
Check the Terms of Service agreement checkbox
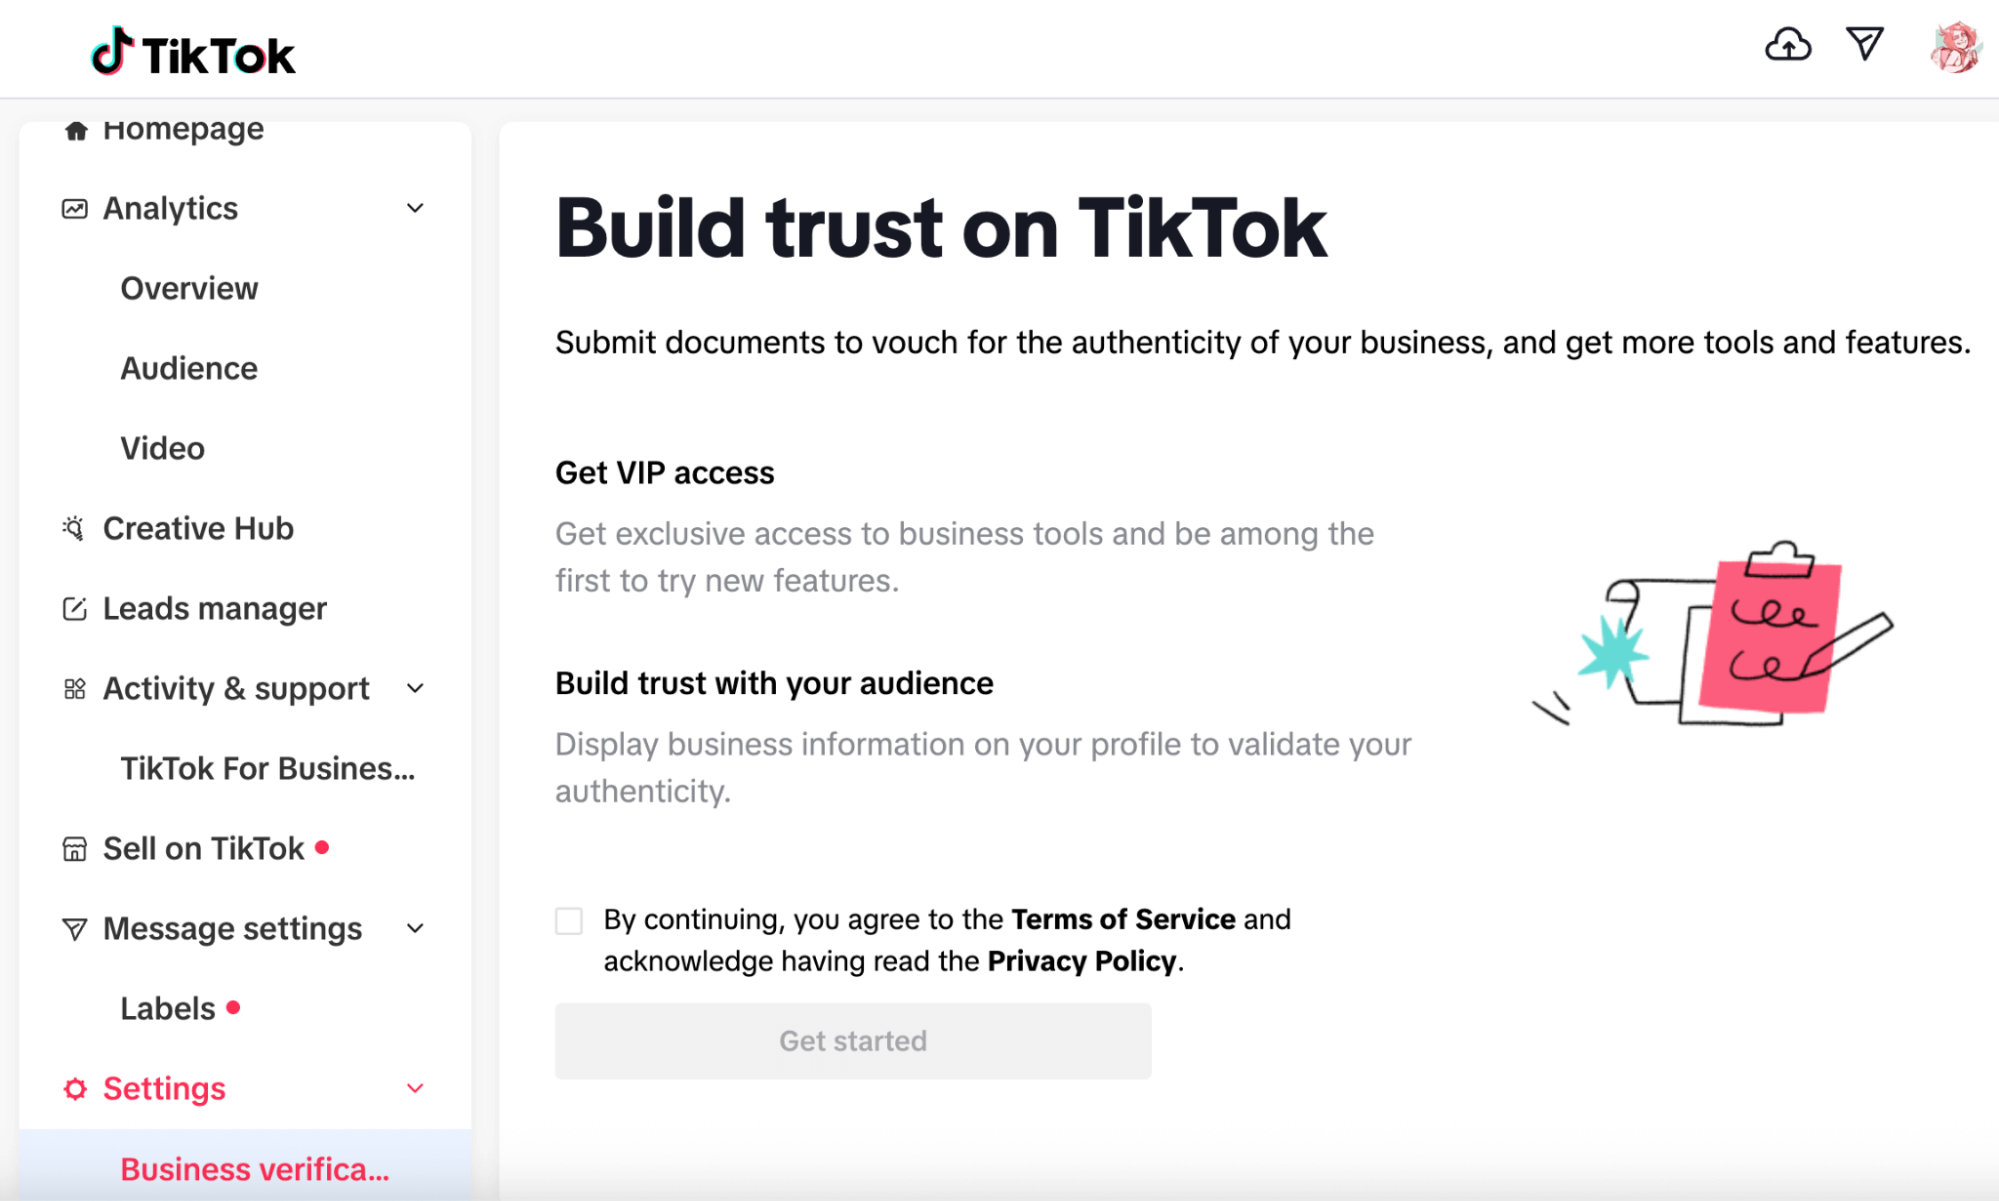coord(568,920)
